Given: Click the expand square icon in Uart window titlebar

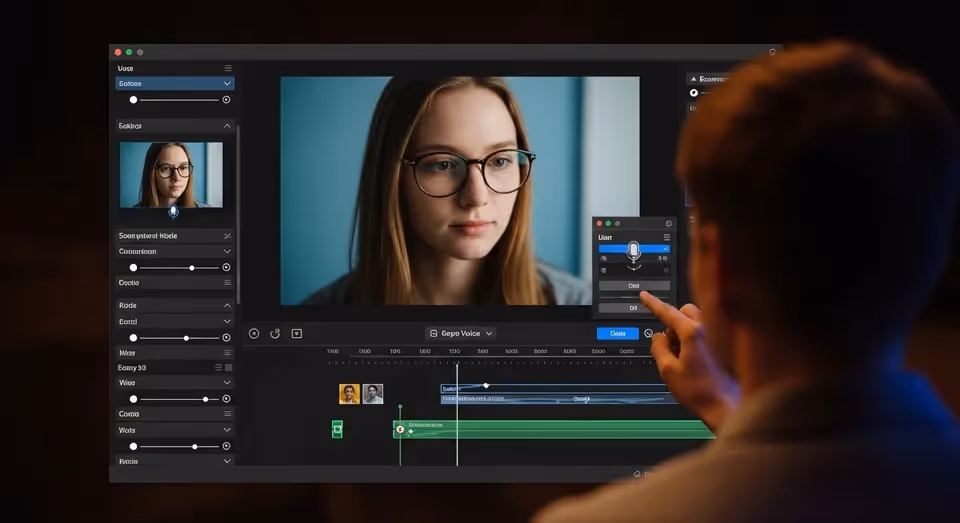Looking at the screenshot, I should 669,224.
